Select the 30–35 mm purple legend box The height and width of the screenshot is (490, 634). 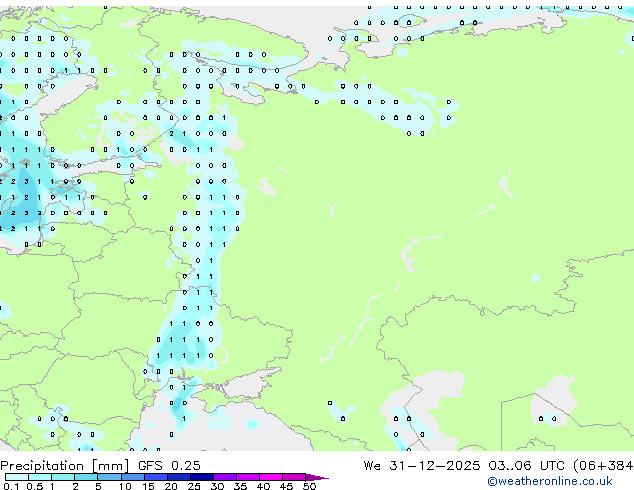tap(225, 477)
